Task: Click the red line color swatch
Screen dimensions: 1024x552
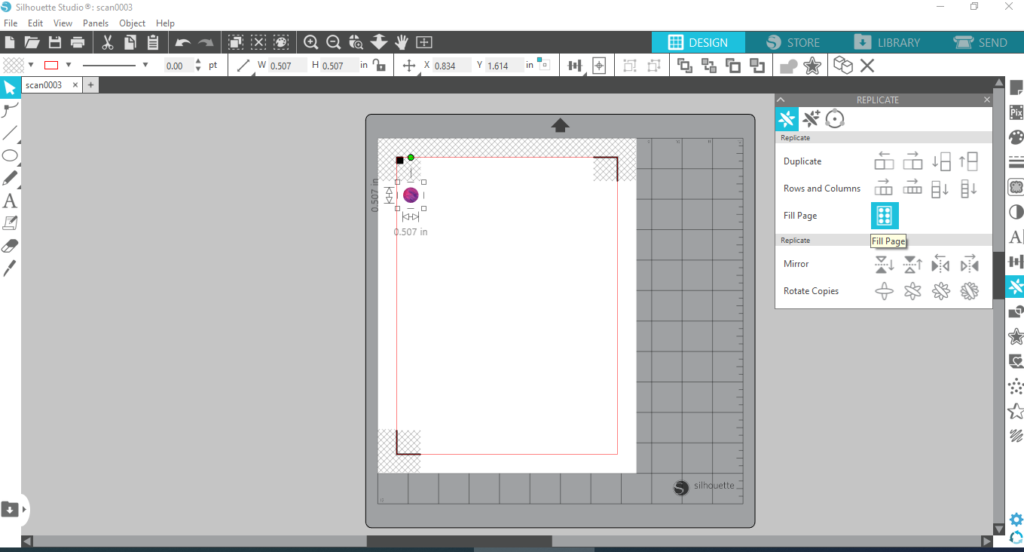Action: click(51, 65)
